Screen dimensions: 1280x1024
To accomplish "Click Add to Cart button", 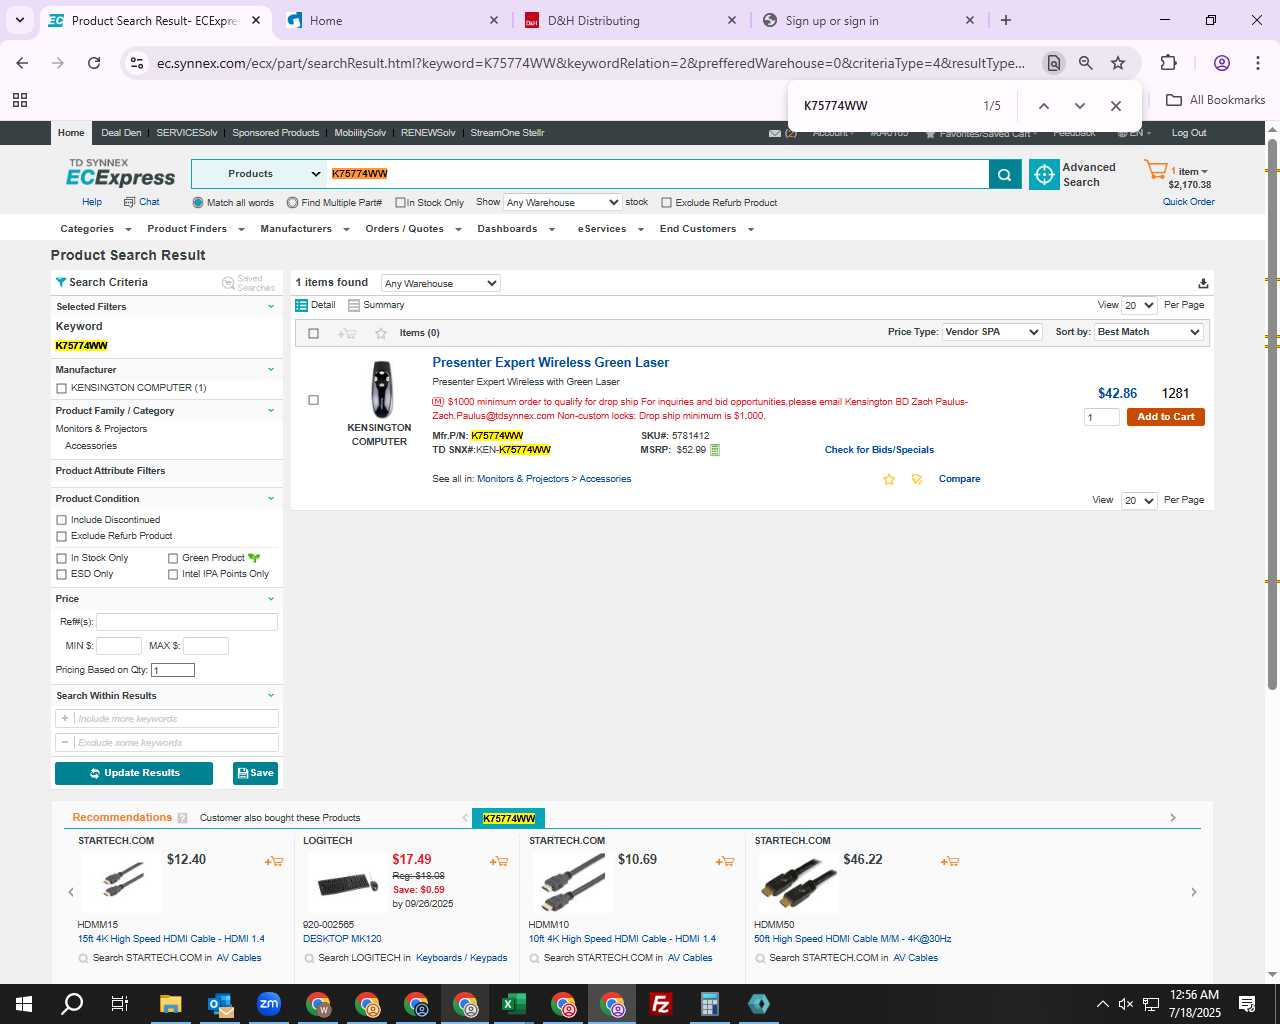I will tap(1166, 417).
